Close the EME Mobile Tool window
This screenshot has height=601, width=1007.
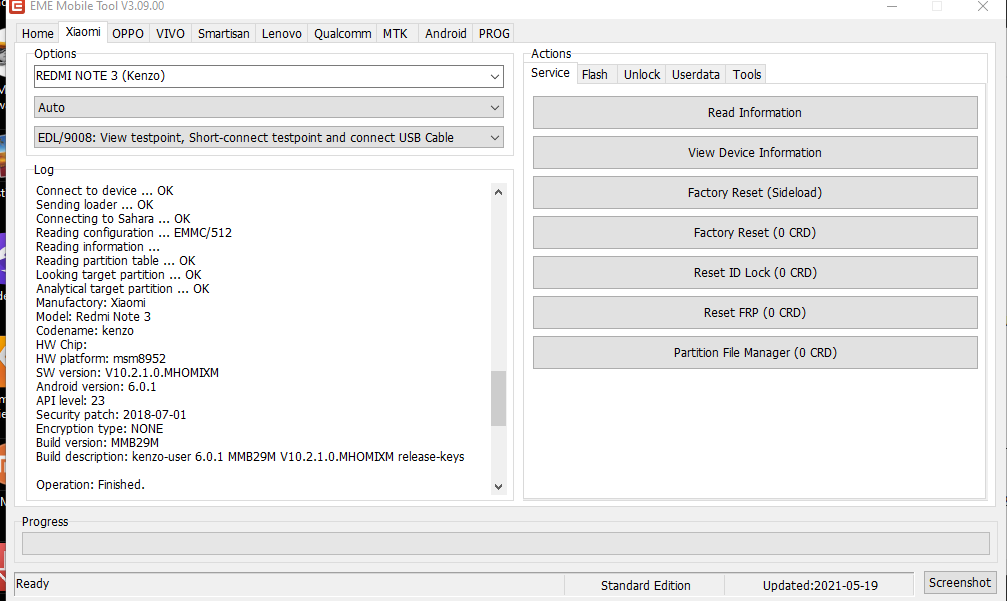pos(983,6)
